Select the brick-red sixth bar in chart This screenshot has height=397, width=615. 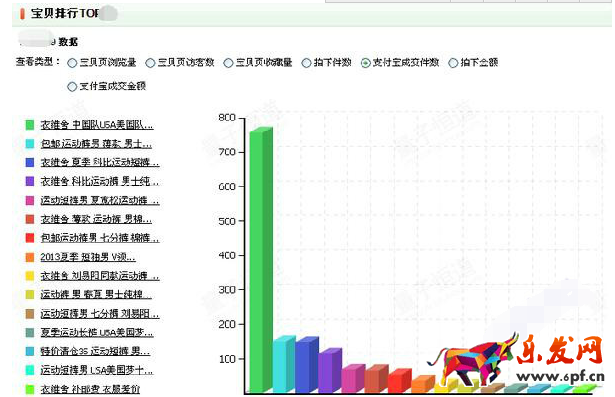[x=376, y=379]
